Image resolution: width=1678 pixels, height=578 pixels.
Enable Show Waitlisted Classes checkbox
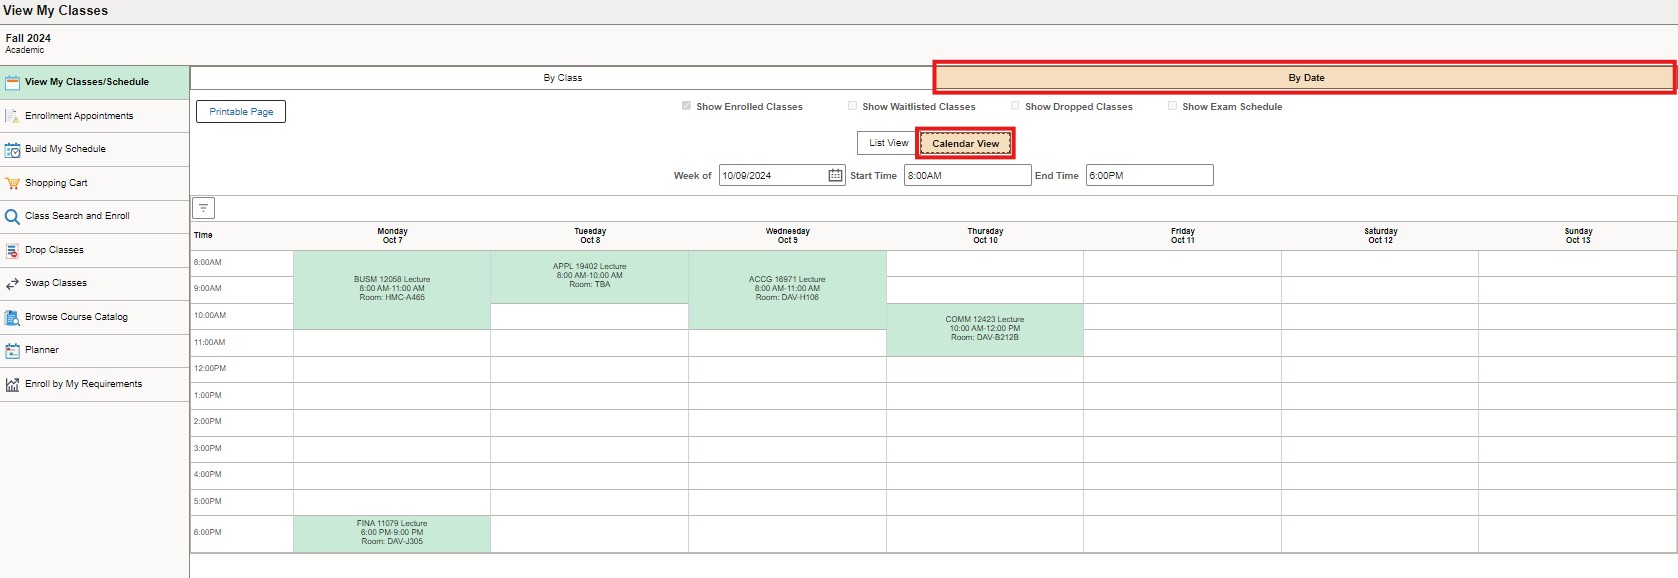852,106
